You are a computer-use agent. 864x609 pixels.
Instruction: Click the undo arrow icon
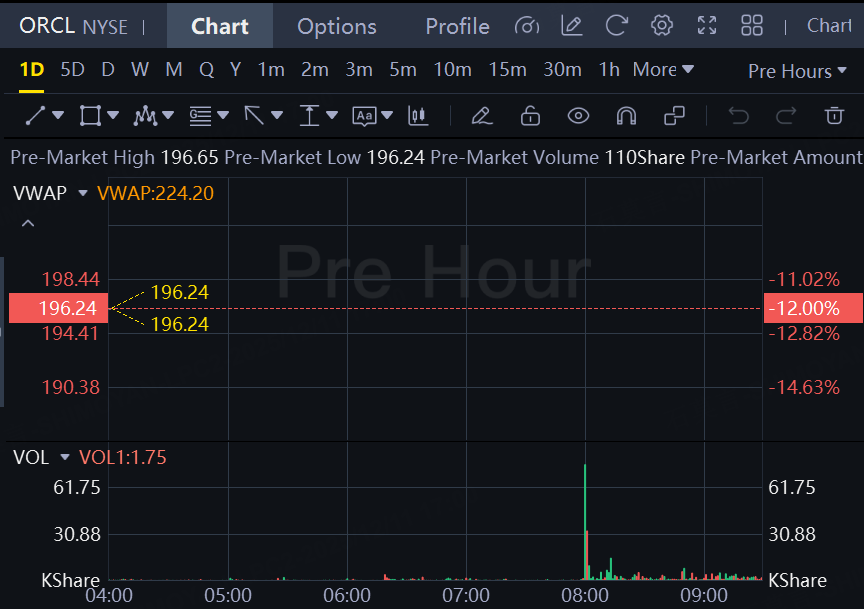[x=738, y=116]
